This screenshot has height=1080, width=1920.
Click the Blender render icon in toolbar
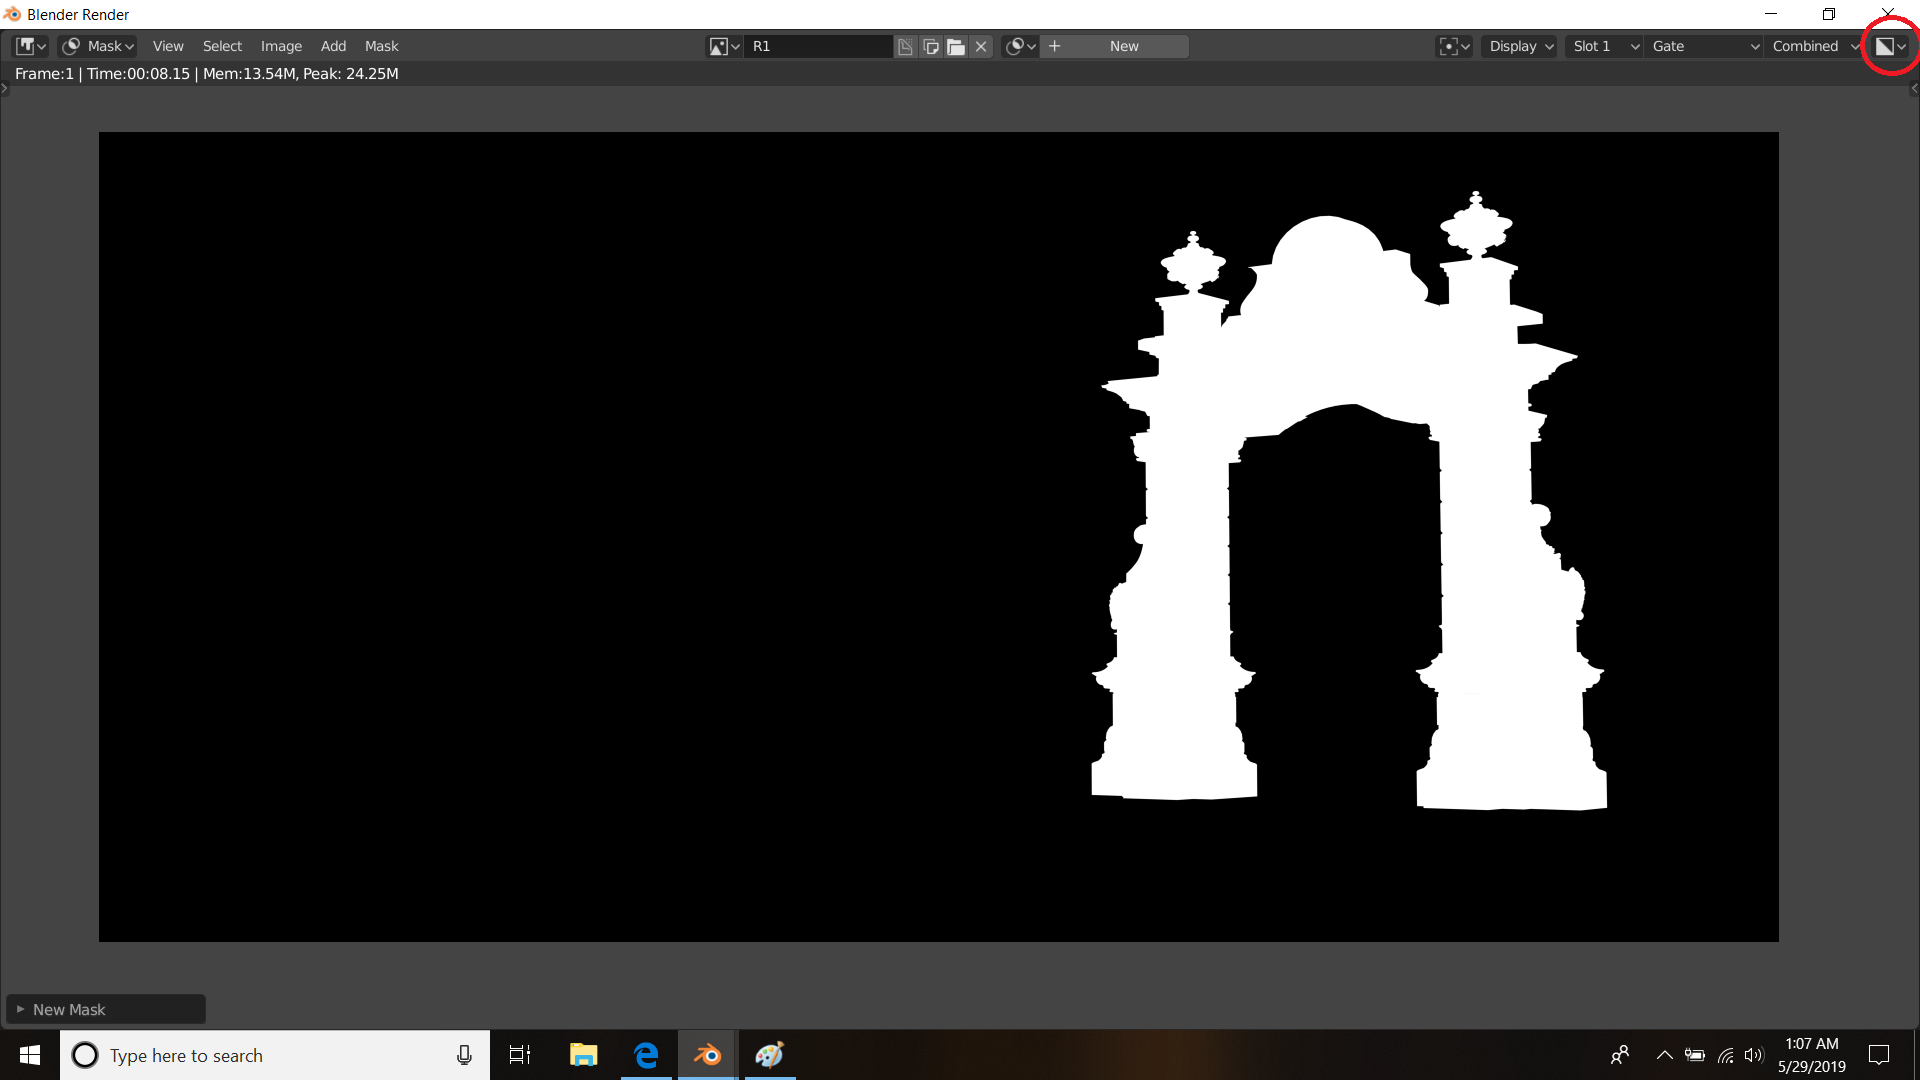[1886, 46]
